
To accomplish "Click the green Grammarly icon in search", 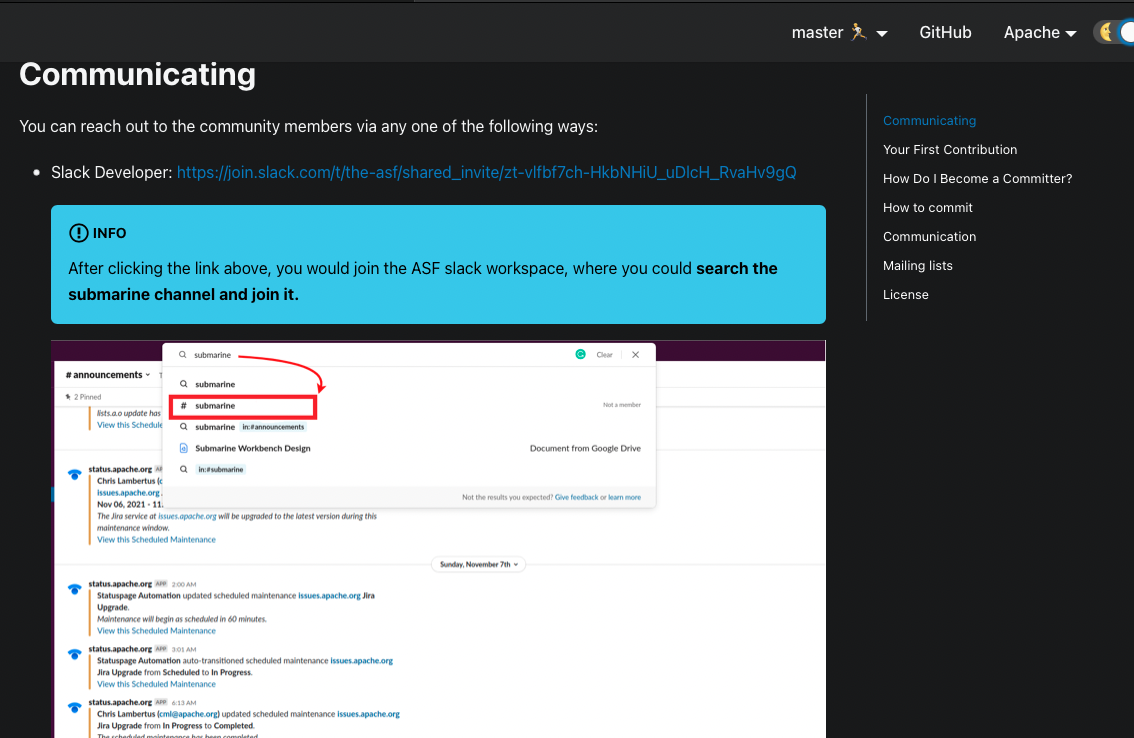I will coord(580,355).
